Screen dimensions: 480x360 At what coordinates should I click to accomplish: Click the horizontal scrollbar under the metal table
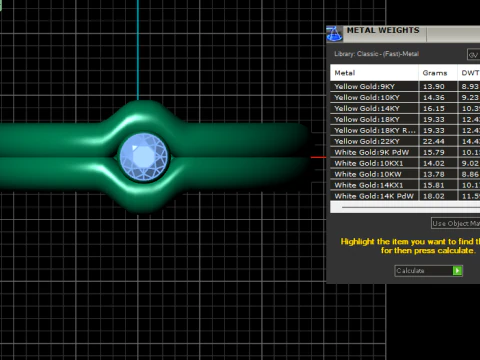click(405, 207)
